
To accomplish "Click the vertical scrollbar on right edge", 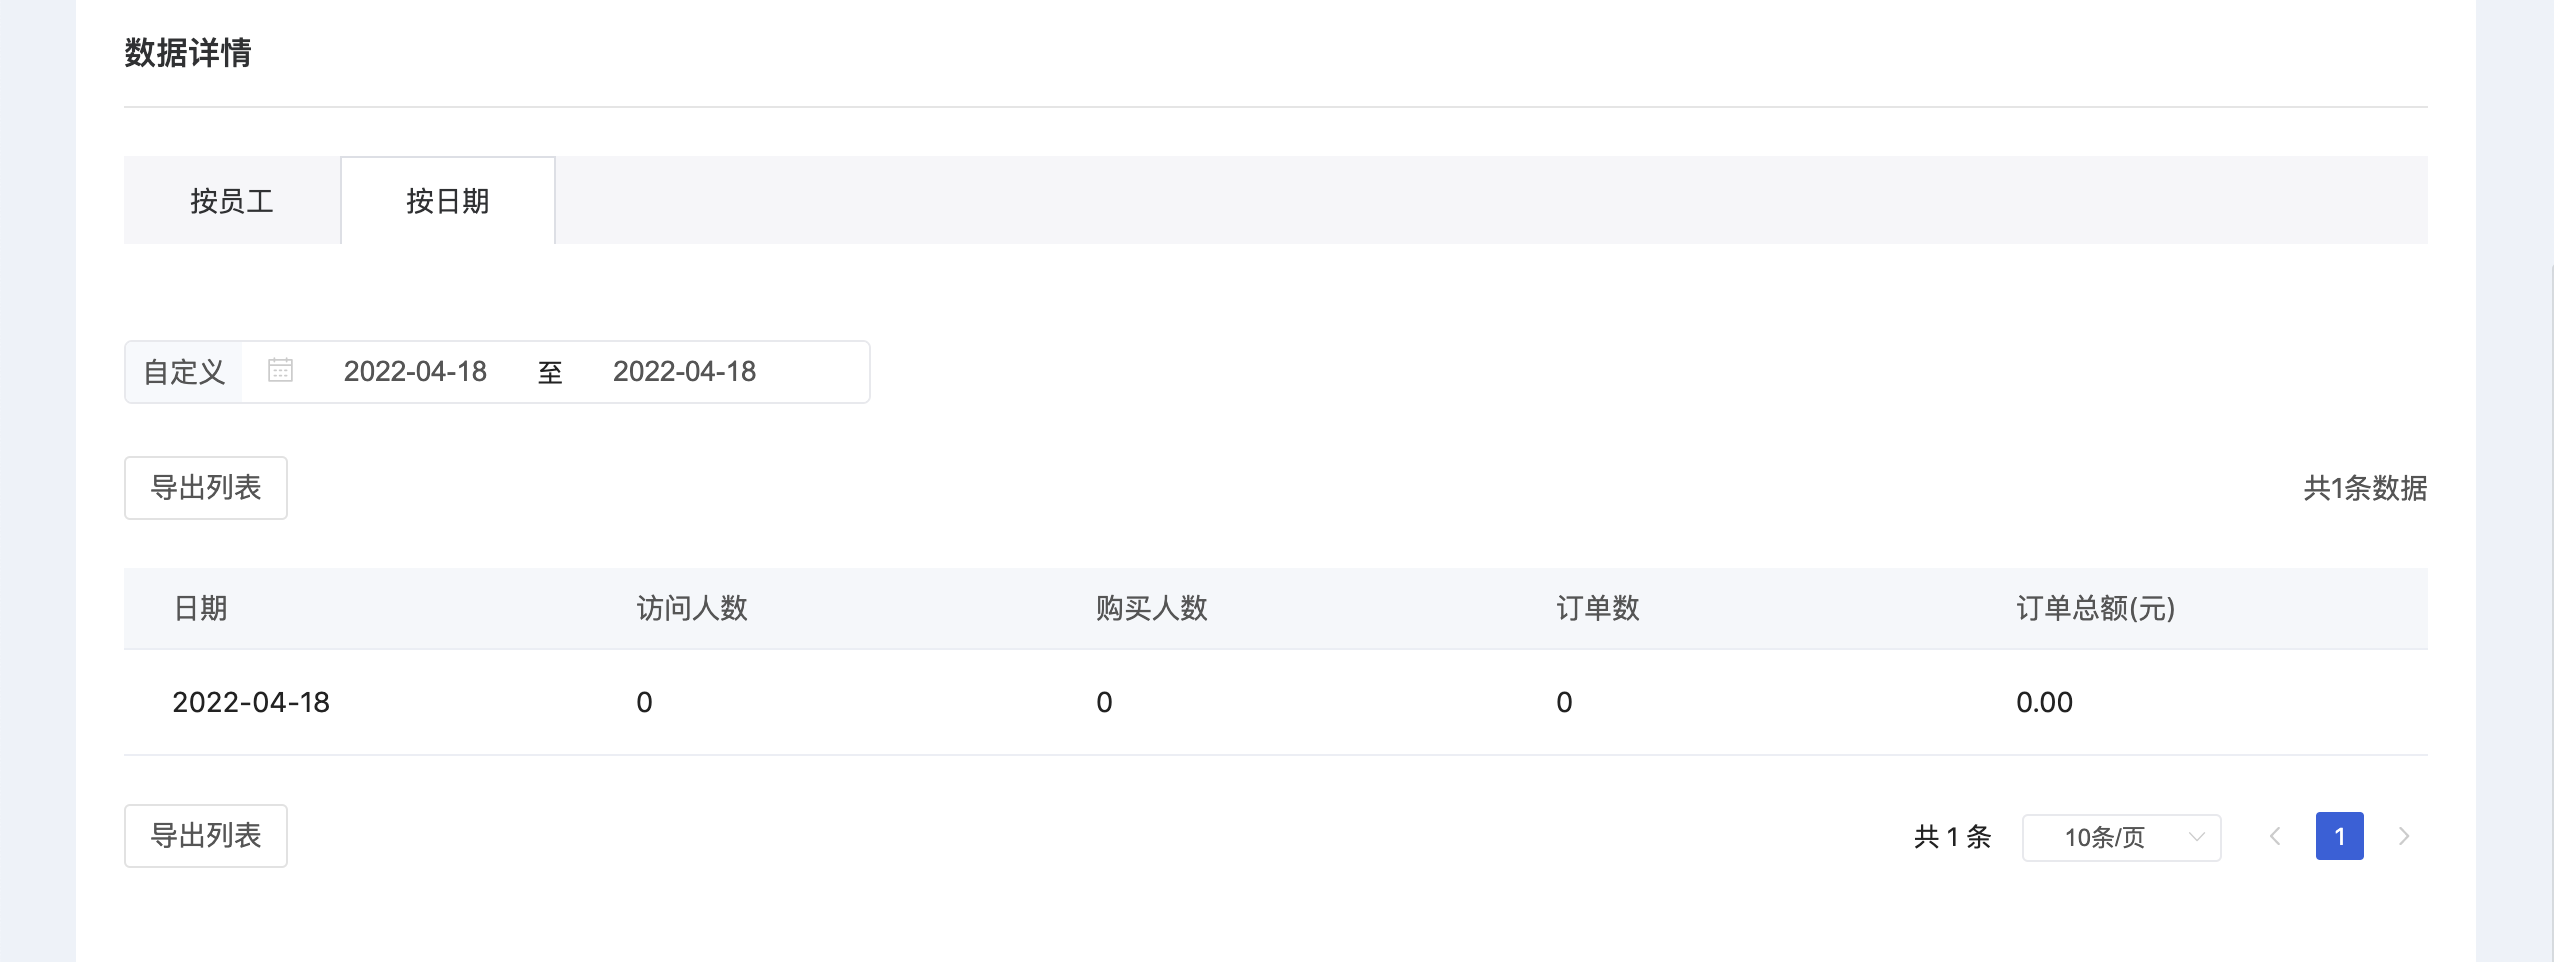I will (x=2551, y=600).
